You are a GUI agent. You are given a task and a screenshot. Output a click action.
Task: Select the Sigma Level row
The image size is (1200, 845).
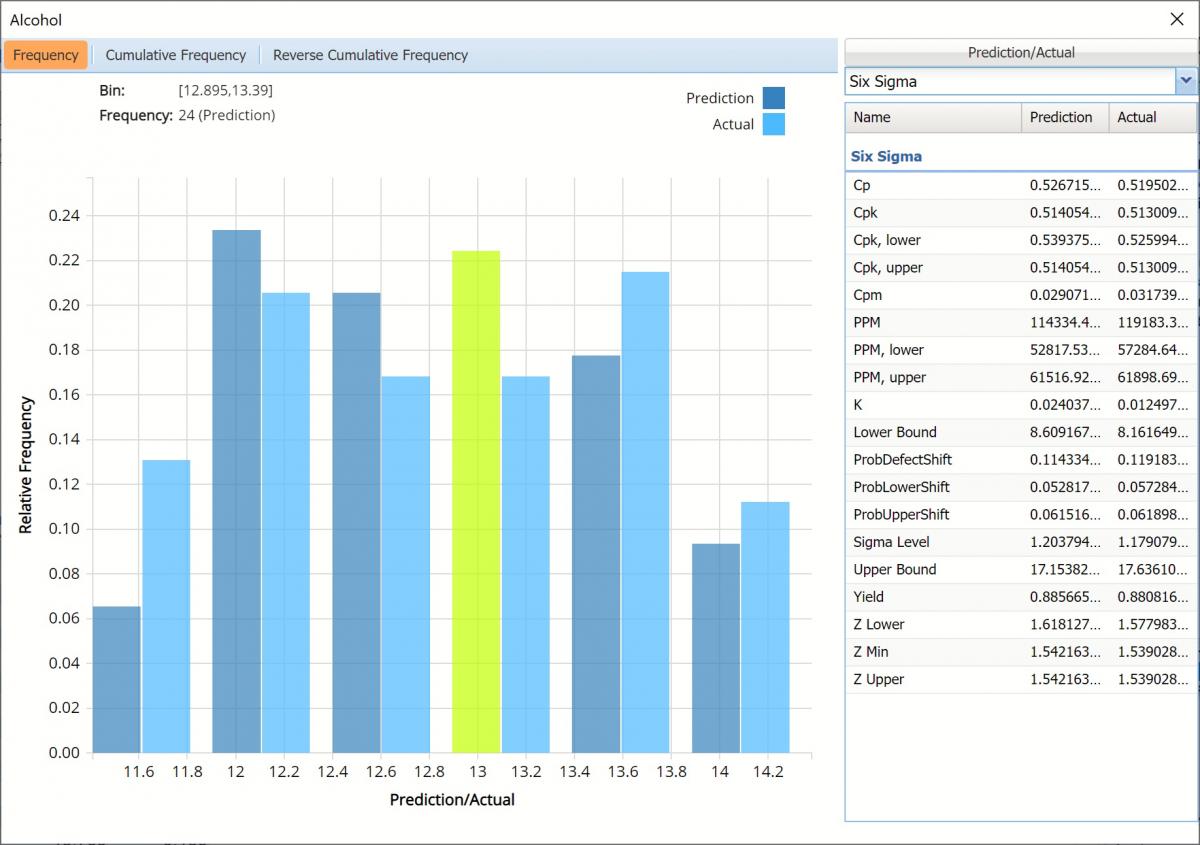1020,542
